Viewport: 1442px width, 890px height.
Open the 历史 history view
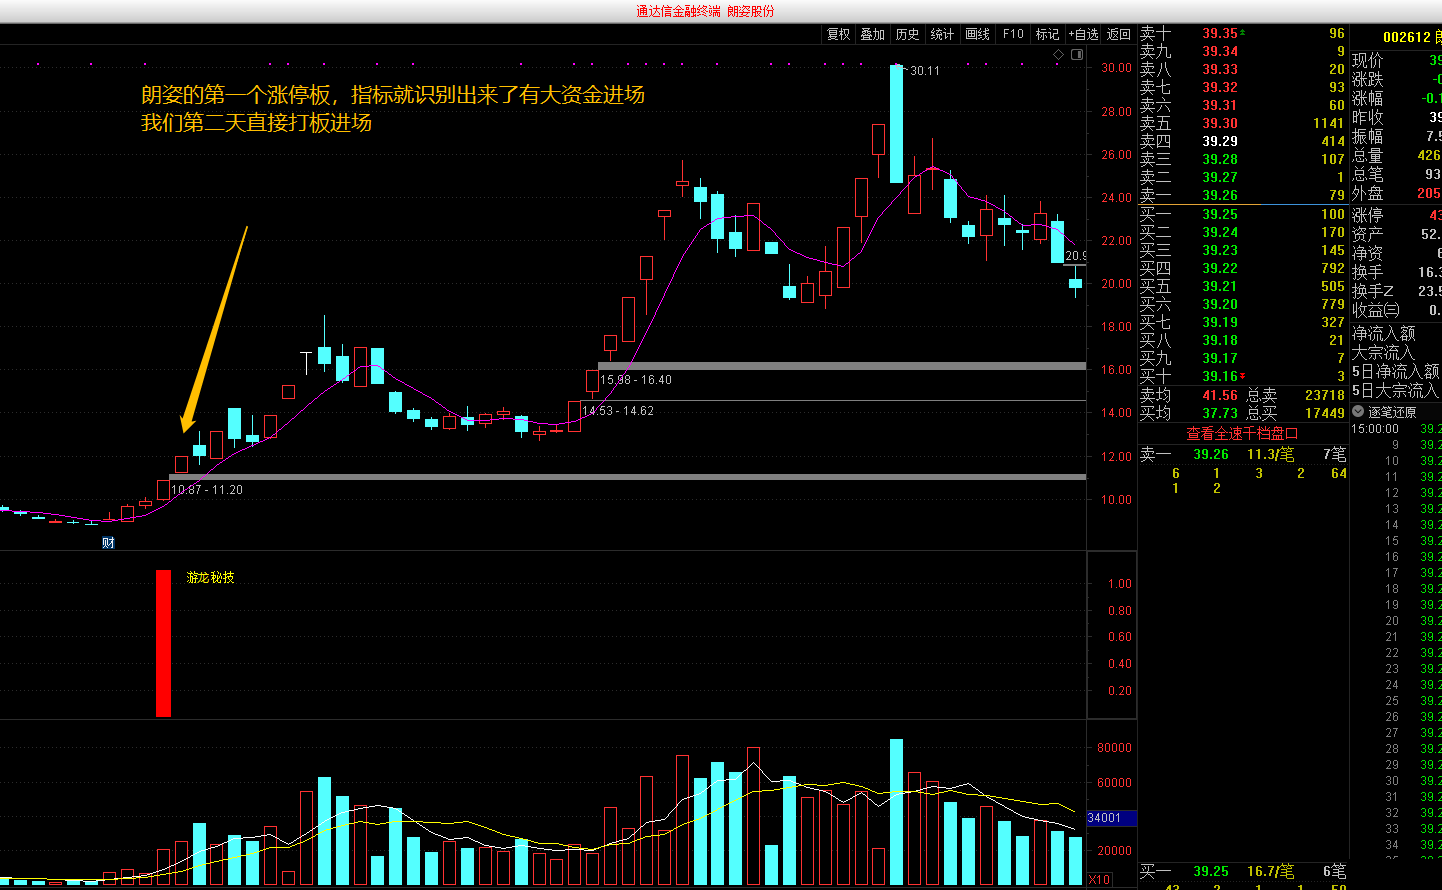907,34
